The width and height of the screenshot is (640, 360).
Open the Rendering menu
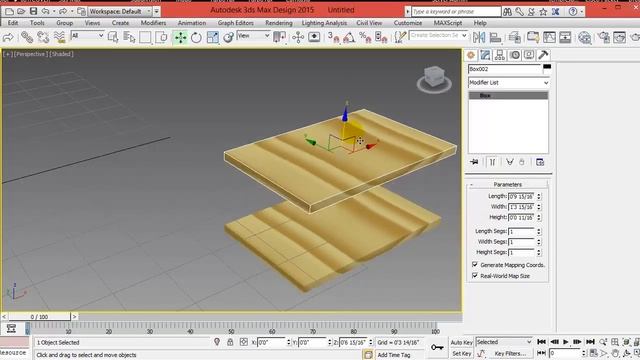click(x=279, y=23)
